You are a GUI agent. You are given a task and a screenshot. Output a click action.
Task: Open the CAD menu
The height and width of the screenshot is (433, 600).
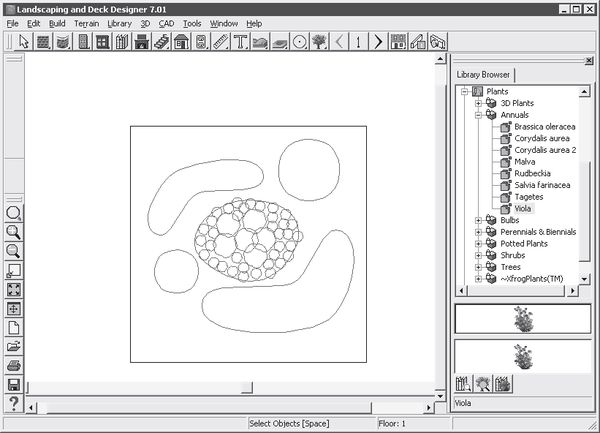coord(165,22)
